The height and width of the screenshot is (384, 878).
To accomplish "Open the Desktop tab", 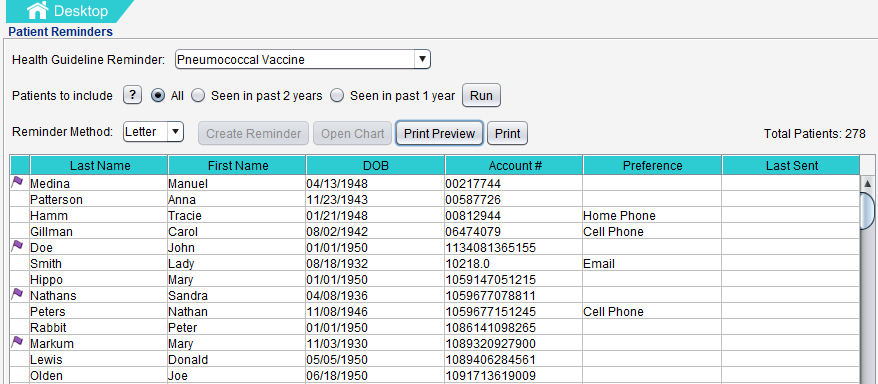I will [69, 11].
